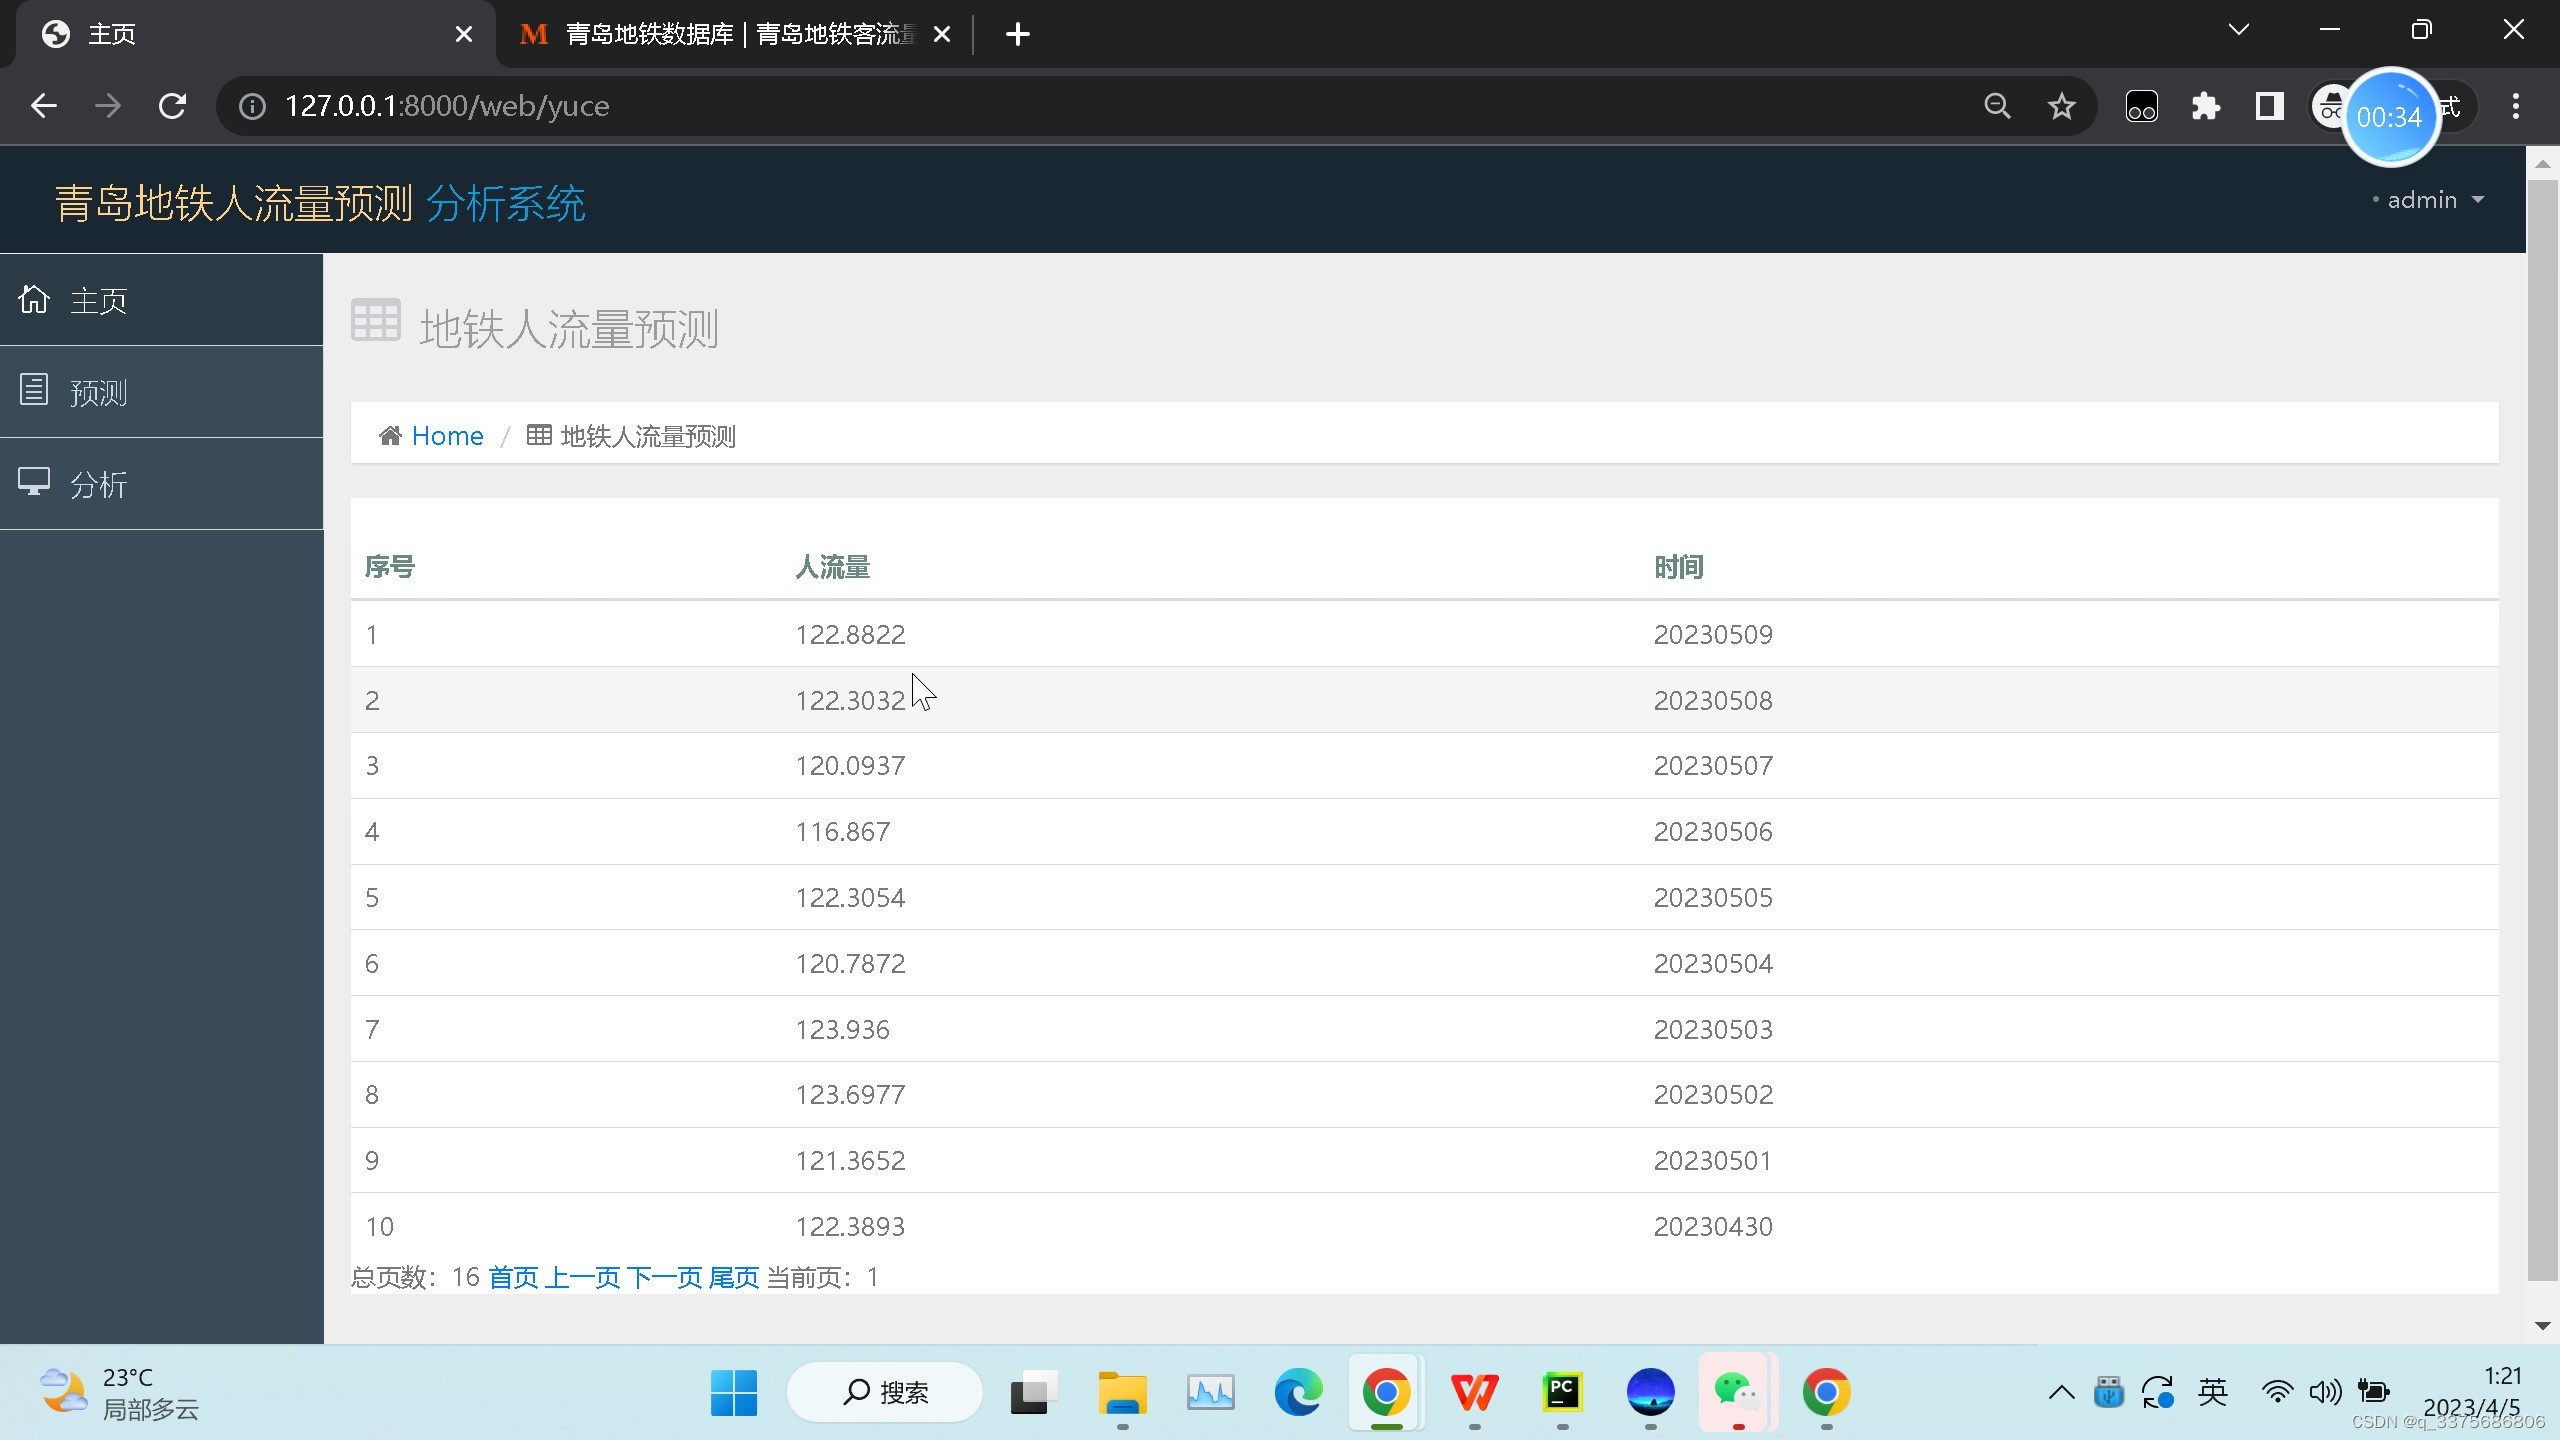The height and width of the screenshot is (1440, 2560).
Task: Open the browser extensions puzzle icon
Action: click(x=2206, y=105)
